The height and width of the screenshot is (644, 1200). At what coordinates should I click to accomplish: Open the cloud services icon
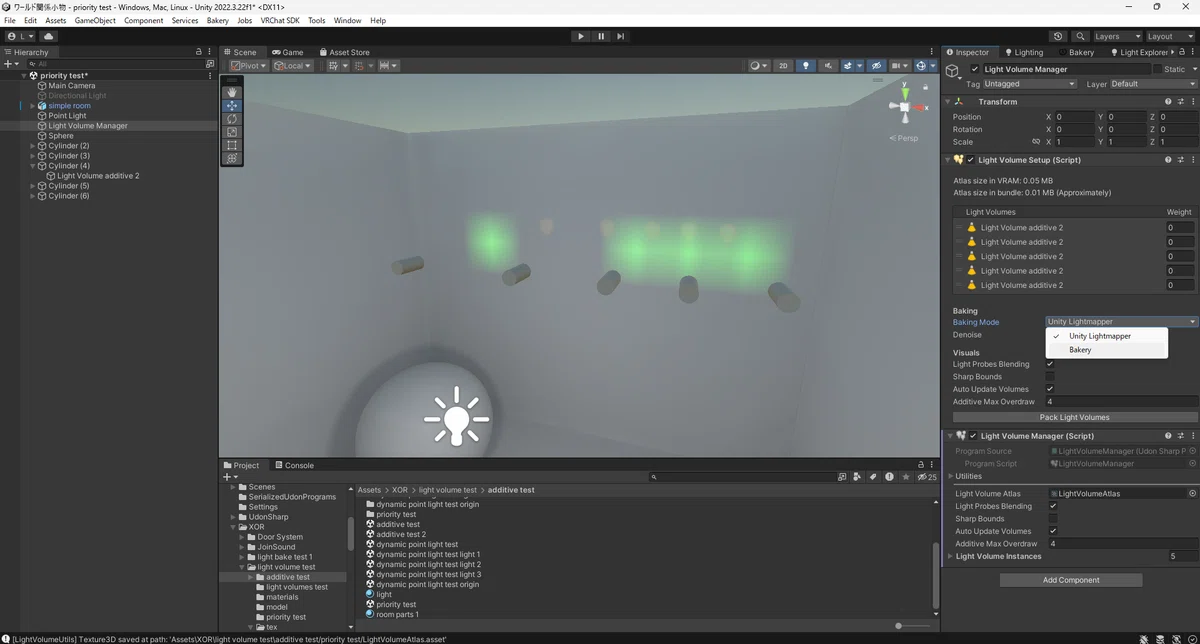48,36
